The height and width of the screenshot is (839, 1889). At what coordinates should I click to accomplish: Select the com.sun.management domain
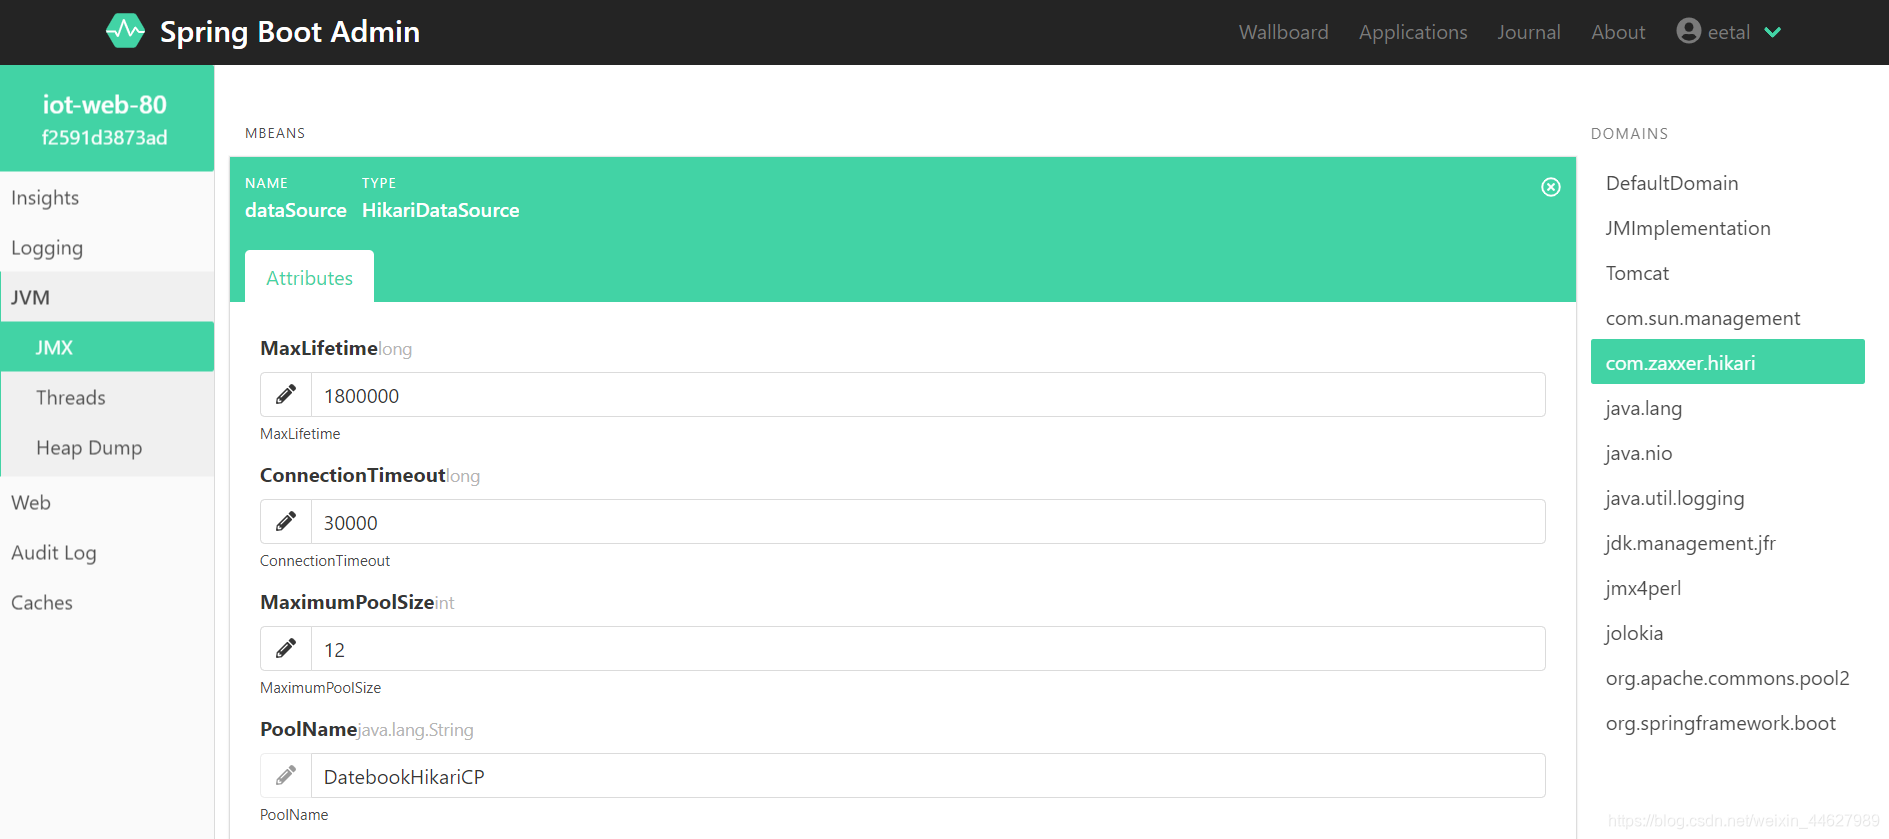click(x=1727, y=318)
